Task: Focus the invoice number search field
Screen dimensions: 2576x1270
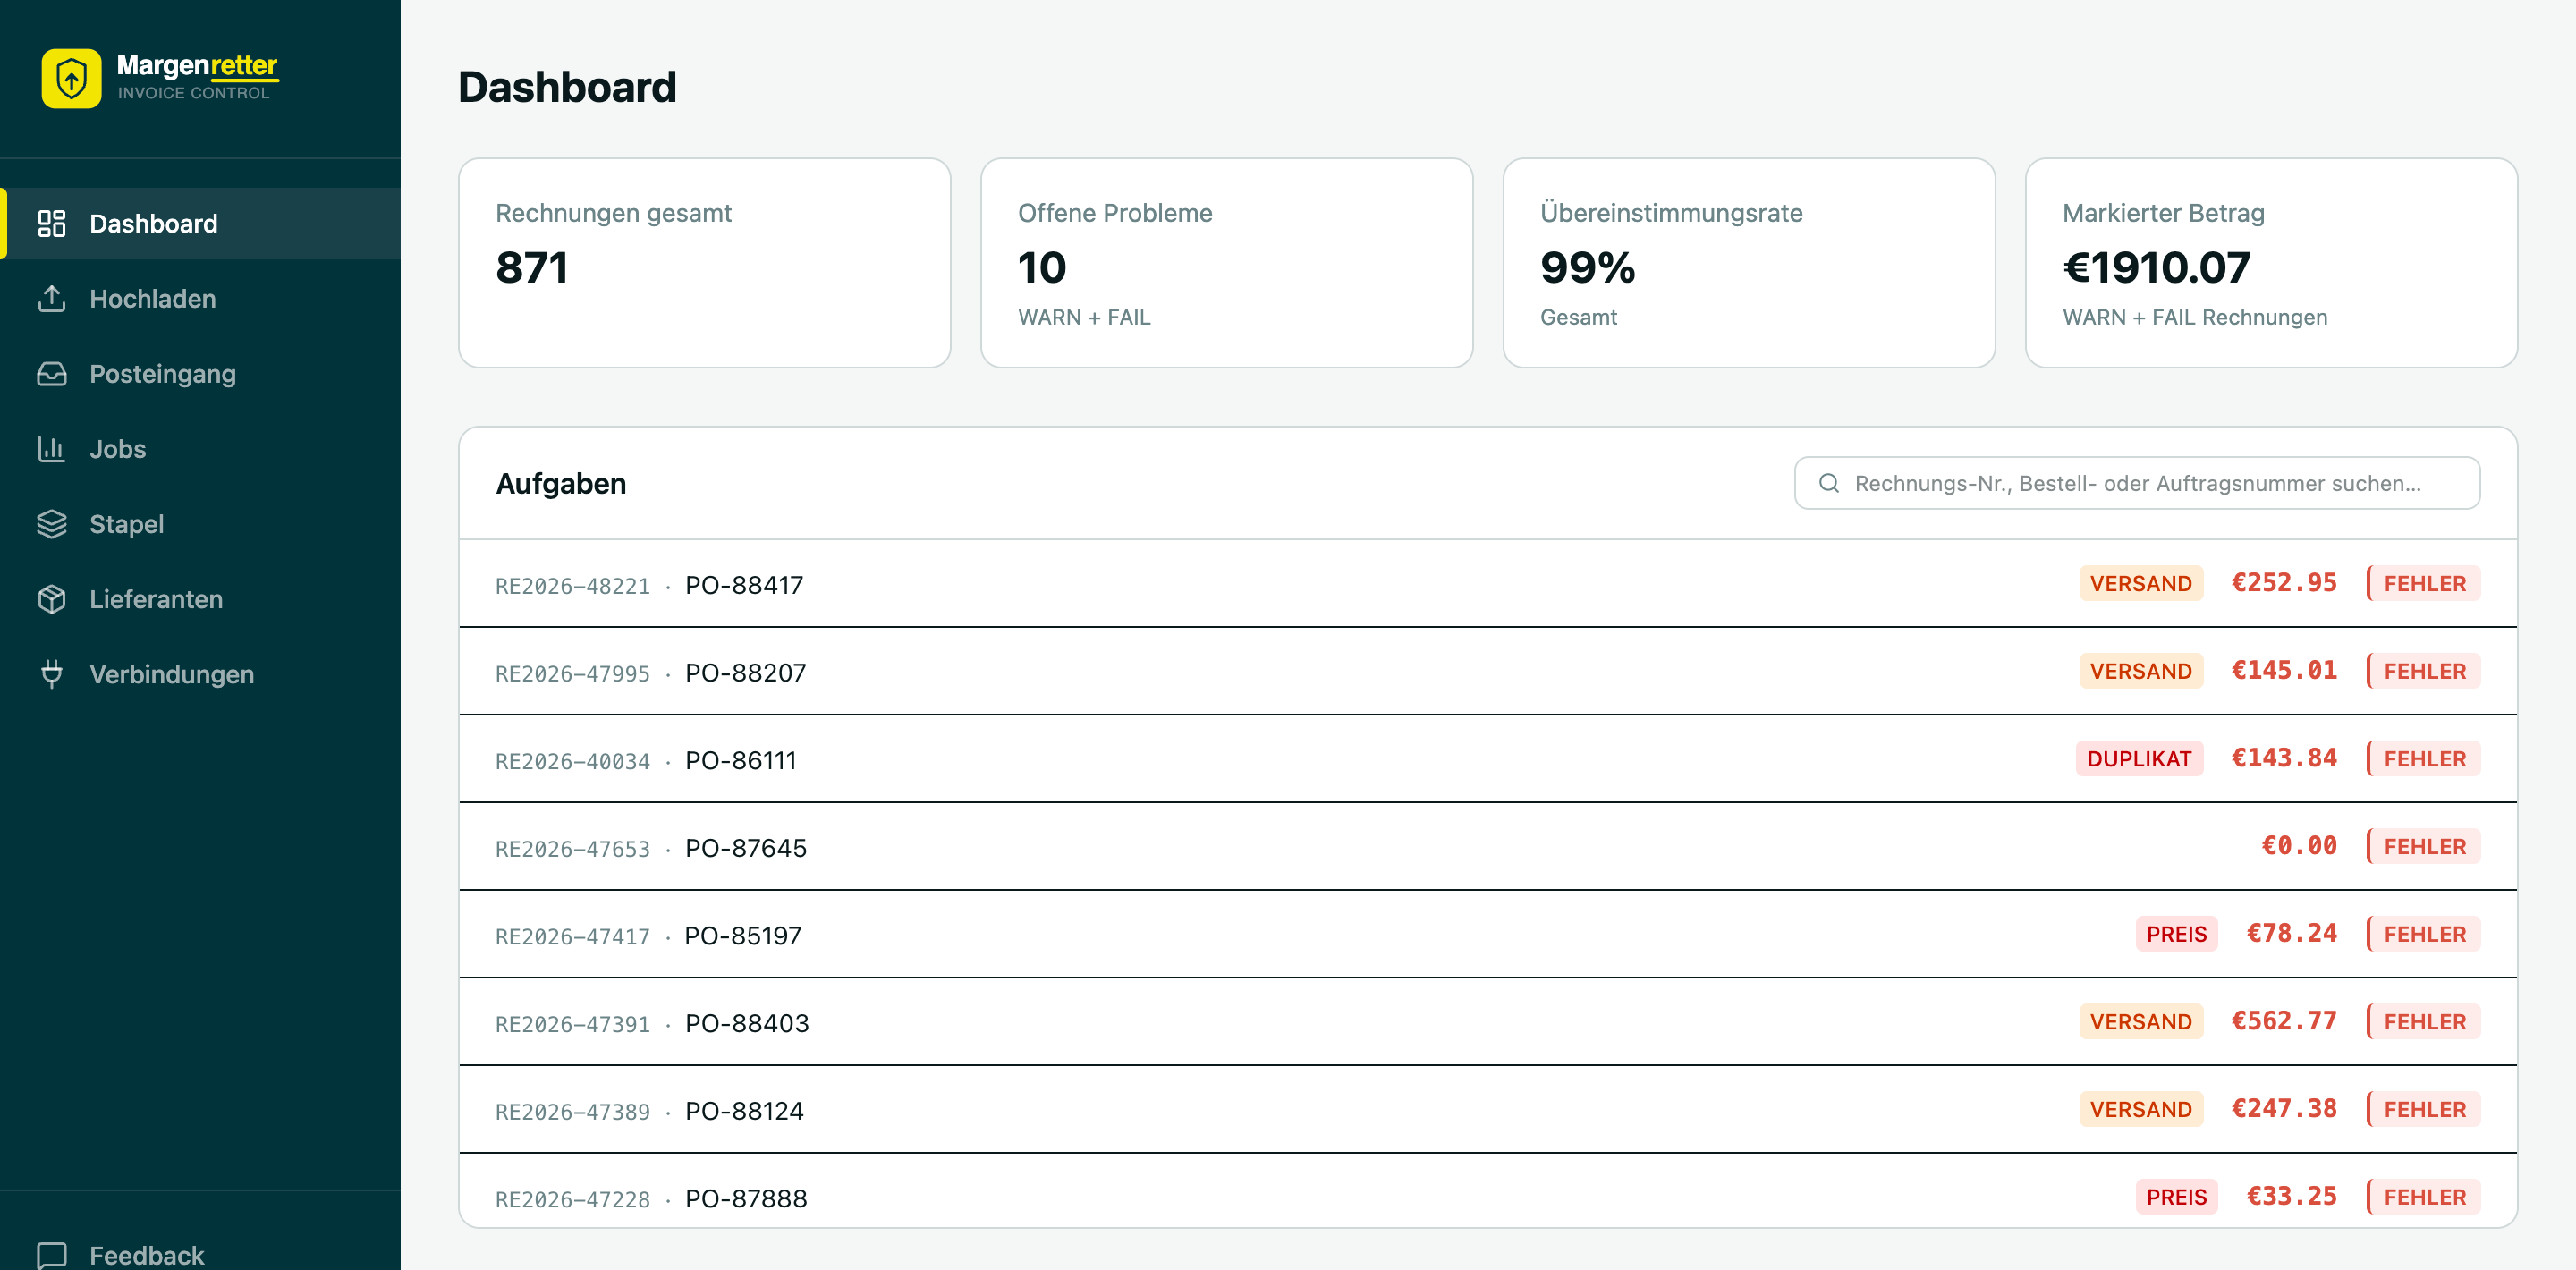Action: pyautogui.click(x=2137, y=483)
